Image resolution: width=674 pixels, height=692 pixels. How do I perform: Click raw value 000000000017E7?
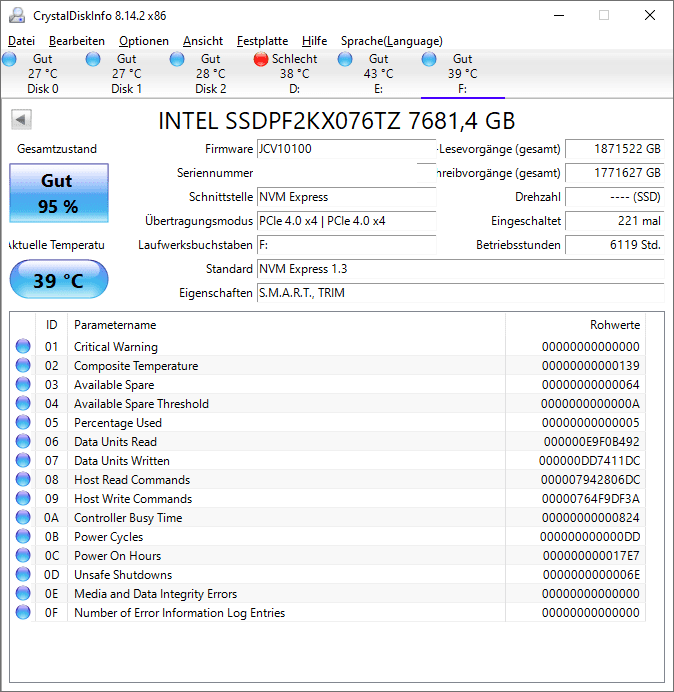(x=591, y=556)
